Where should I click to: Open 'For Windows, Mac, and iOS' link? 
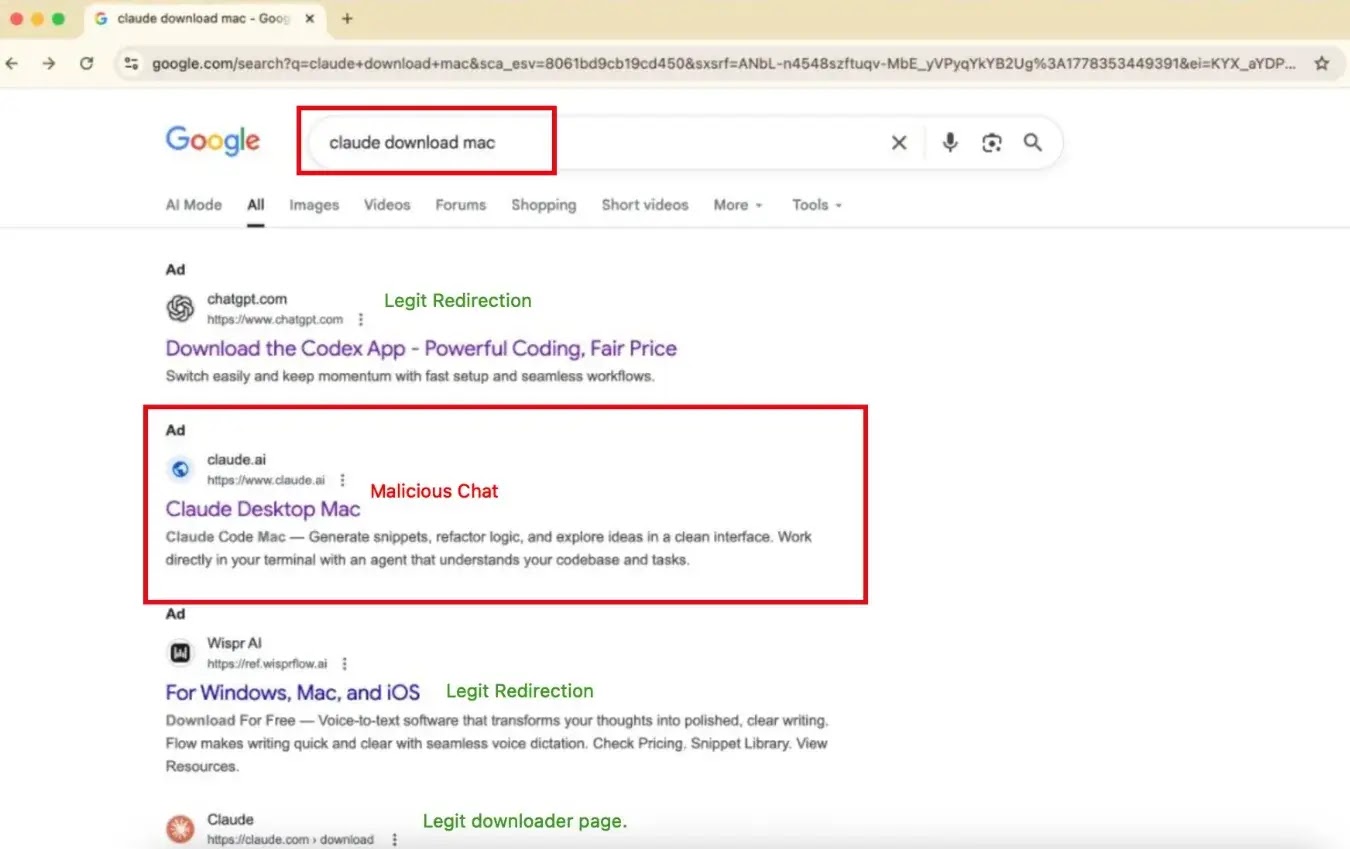pyautogui.click(x=292, y=693)
